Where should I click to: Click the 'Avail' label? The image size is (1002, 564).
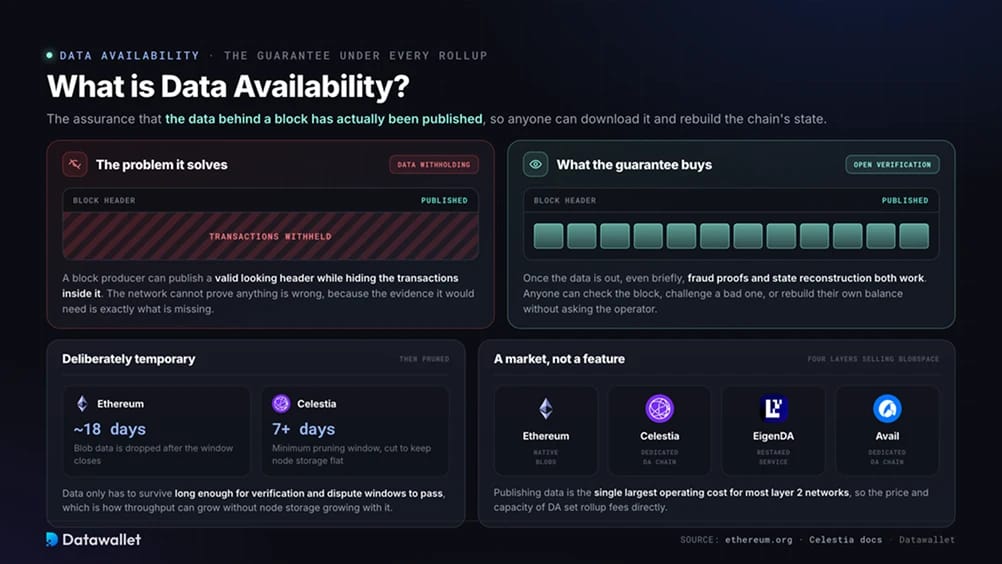[x=887, y=436]
